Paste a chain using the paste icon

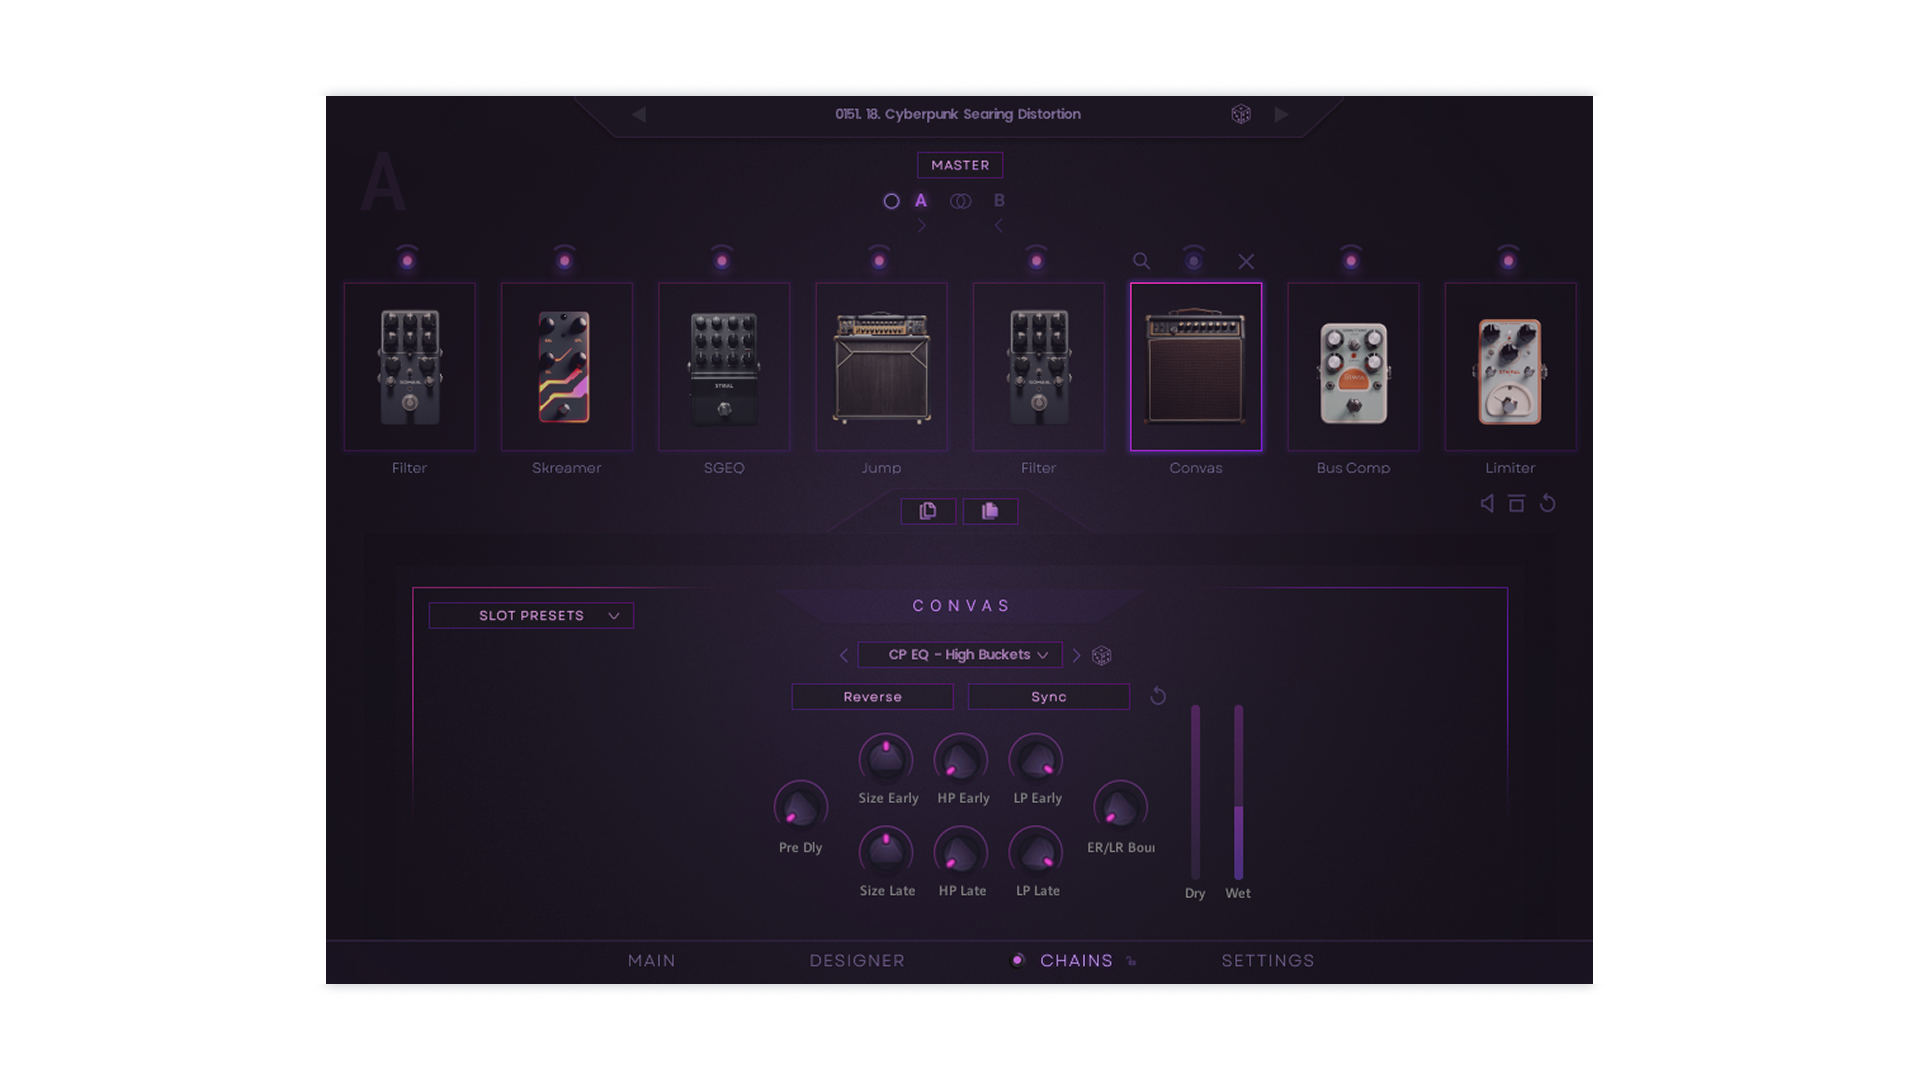(990, 511)
